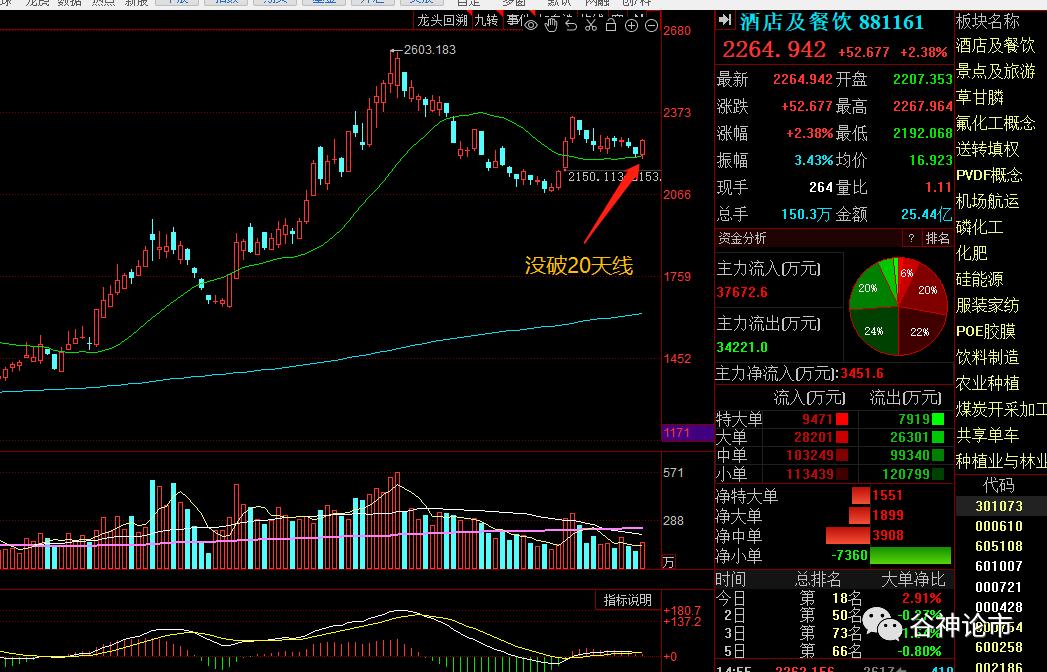This screenshot has width=1047, height=672.
Task: Open the 资金分析 panel header
Action: coord(743,238)
